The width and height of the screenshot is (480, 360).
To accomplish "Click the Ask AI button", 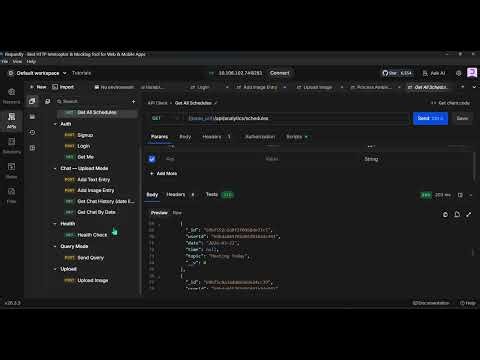I will [x=434, y=73].
